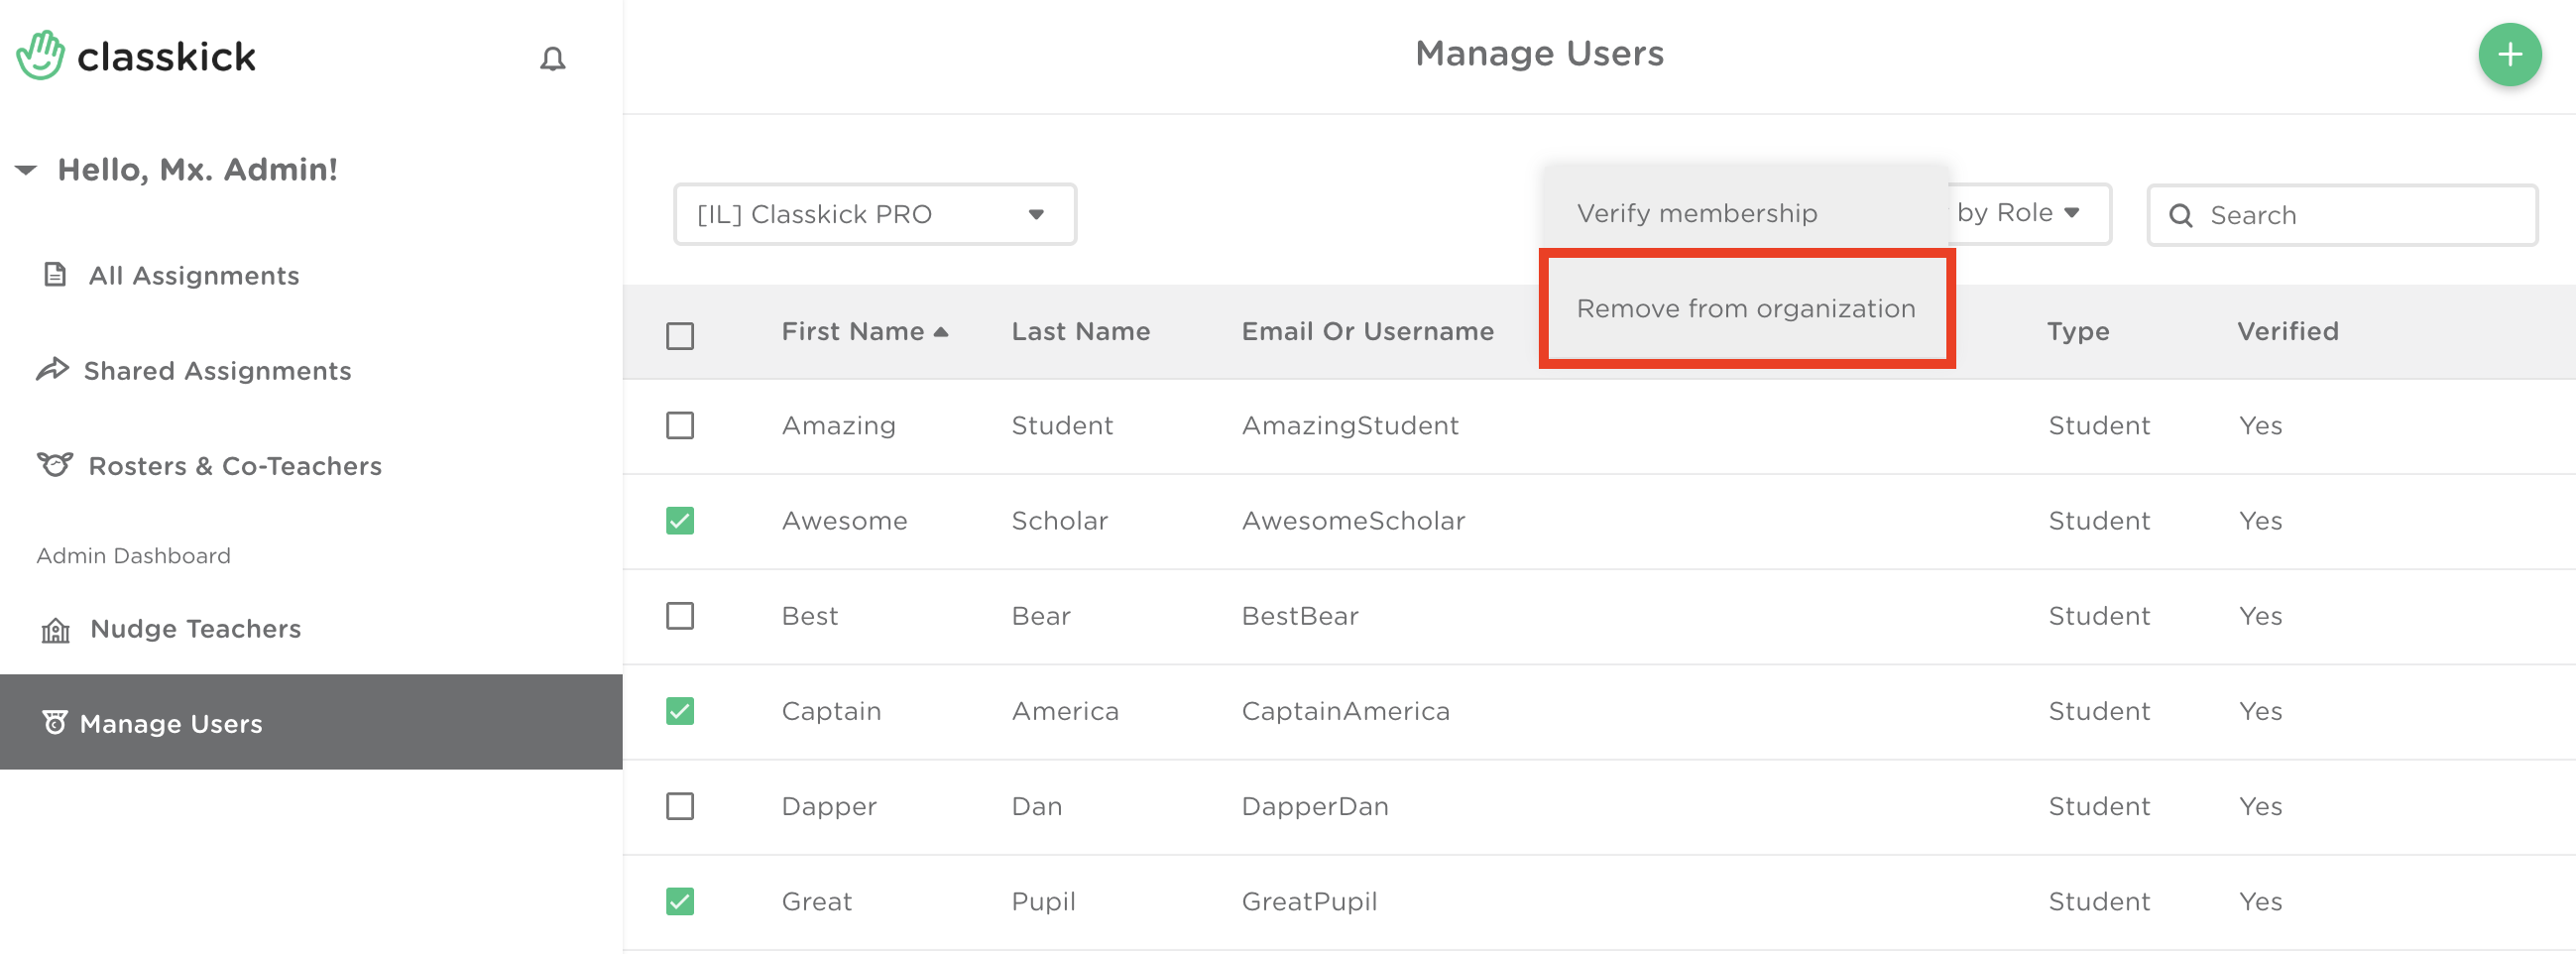Viewport: 2576px width, 954px height.
Task: Click the Manage Users sidebar icon
Action: point(55,722)
